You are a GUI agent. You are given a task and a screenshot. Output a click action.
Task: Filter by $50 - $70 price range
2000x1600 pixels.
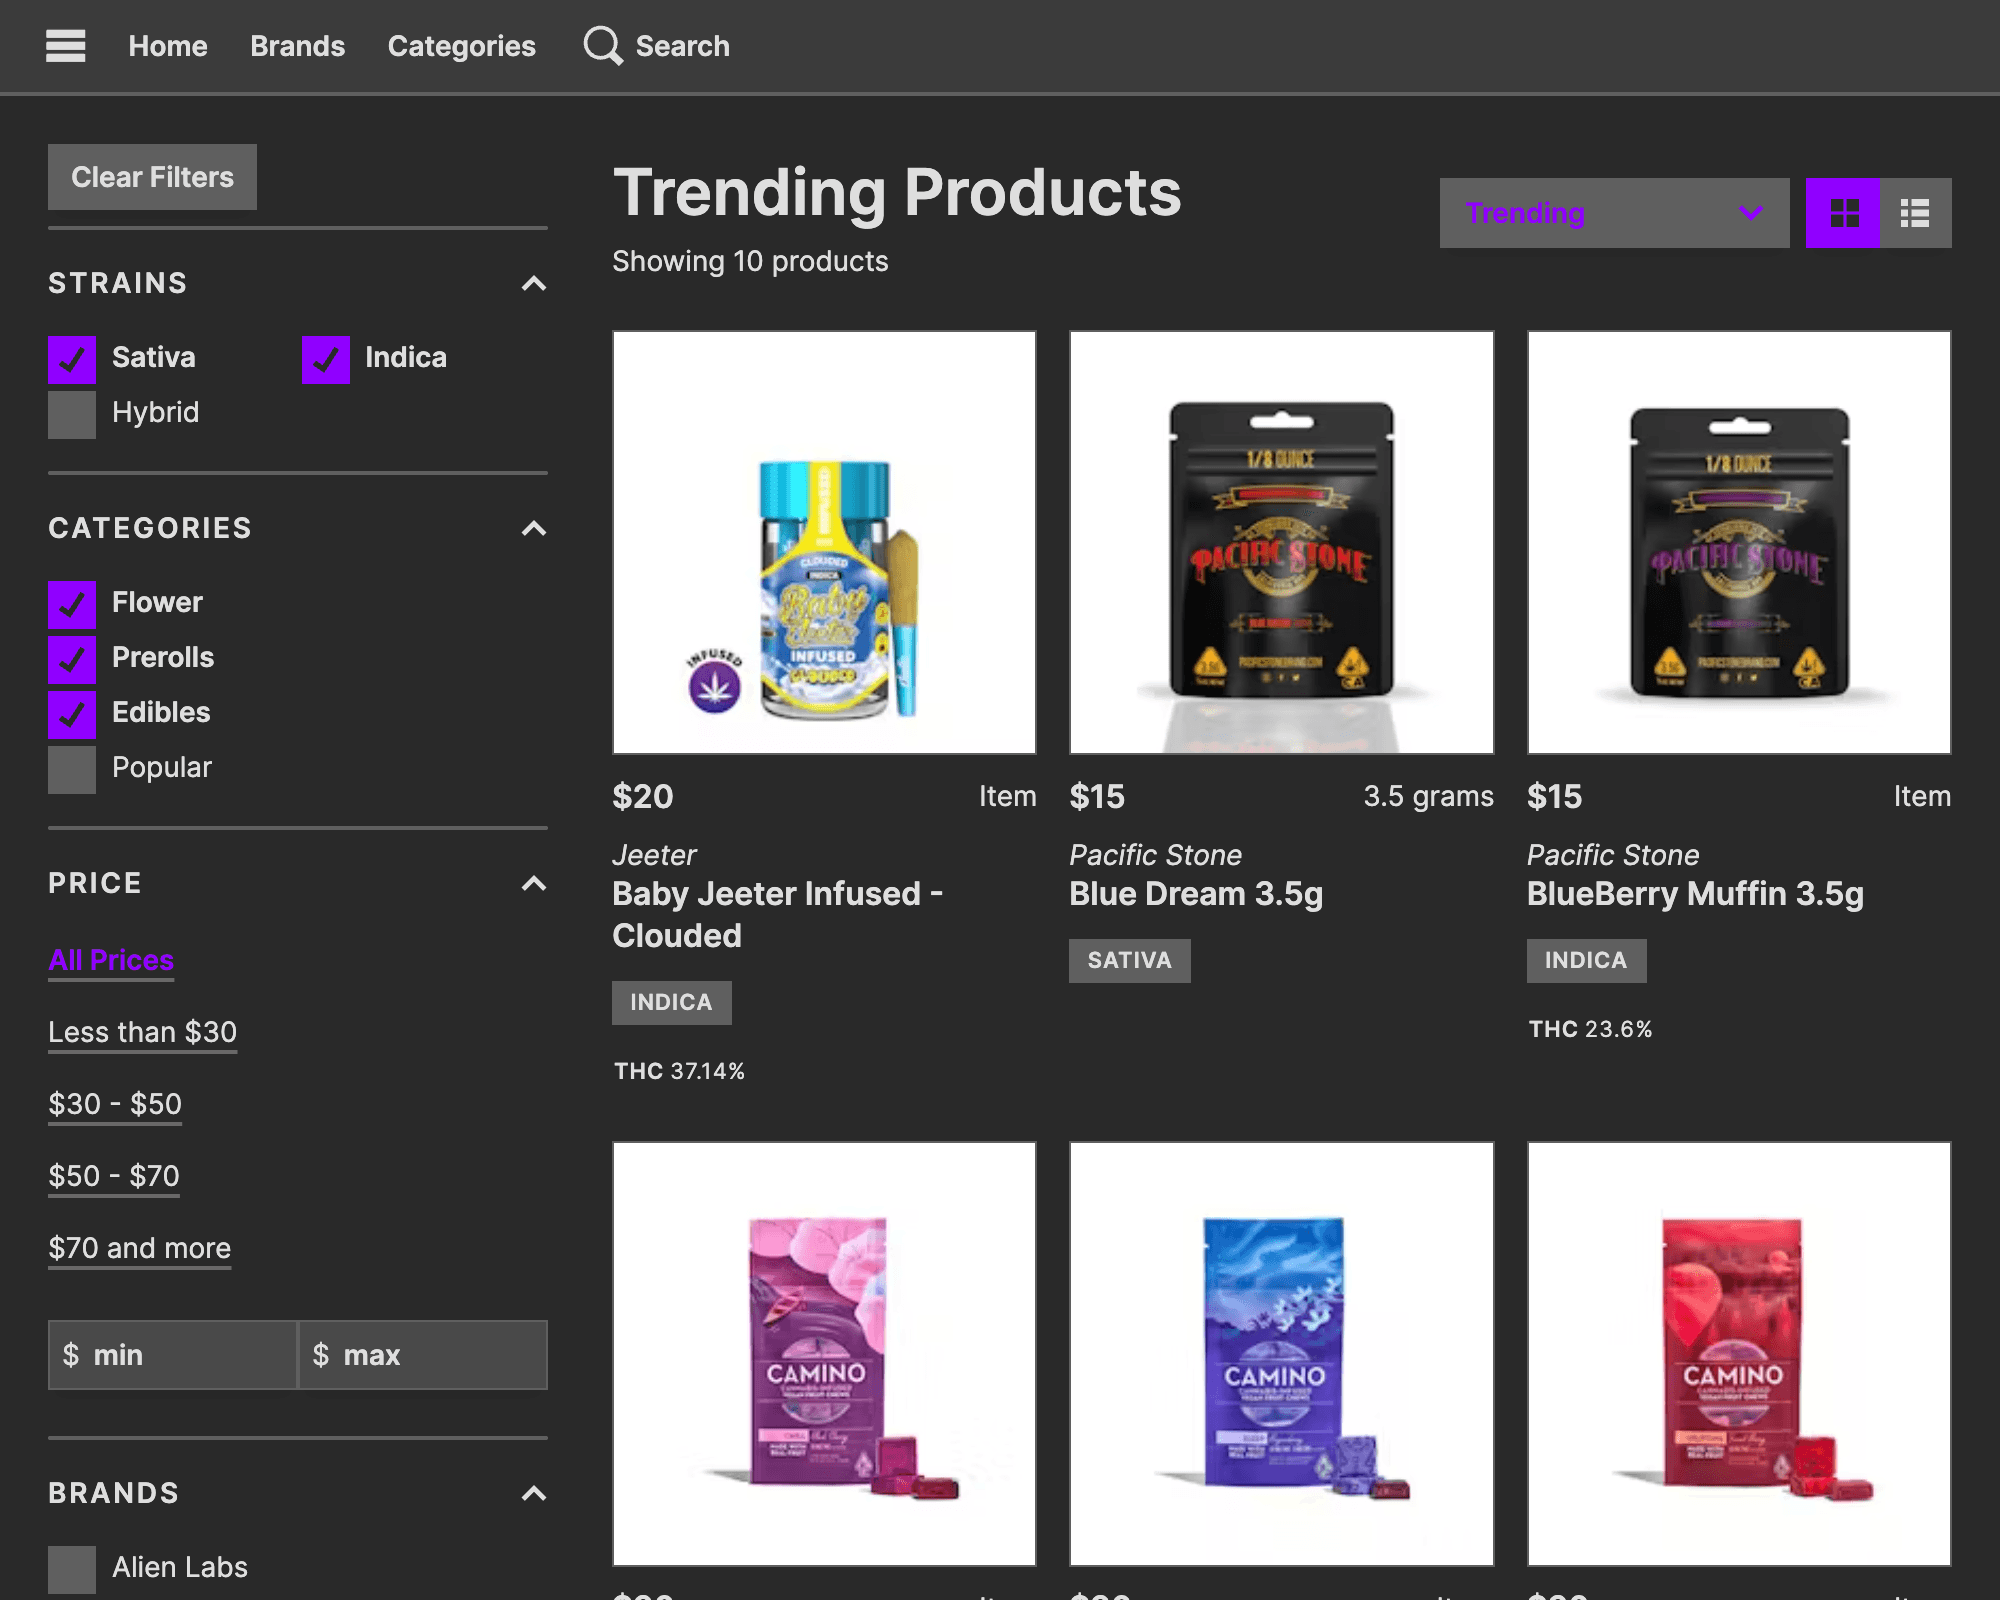(x=114, y=1176)
